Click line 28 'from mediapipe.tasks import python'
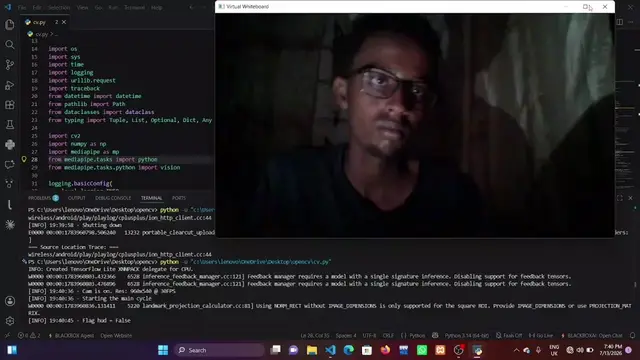640x360 pixels. 103,160
